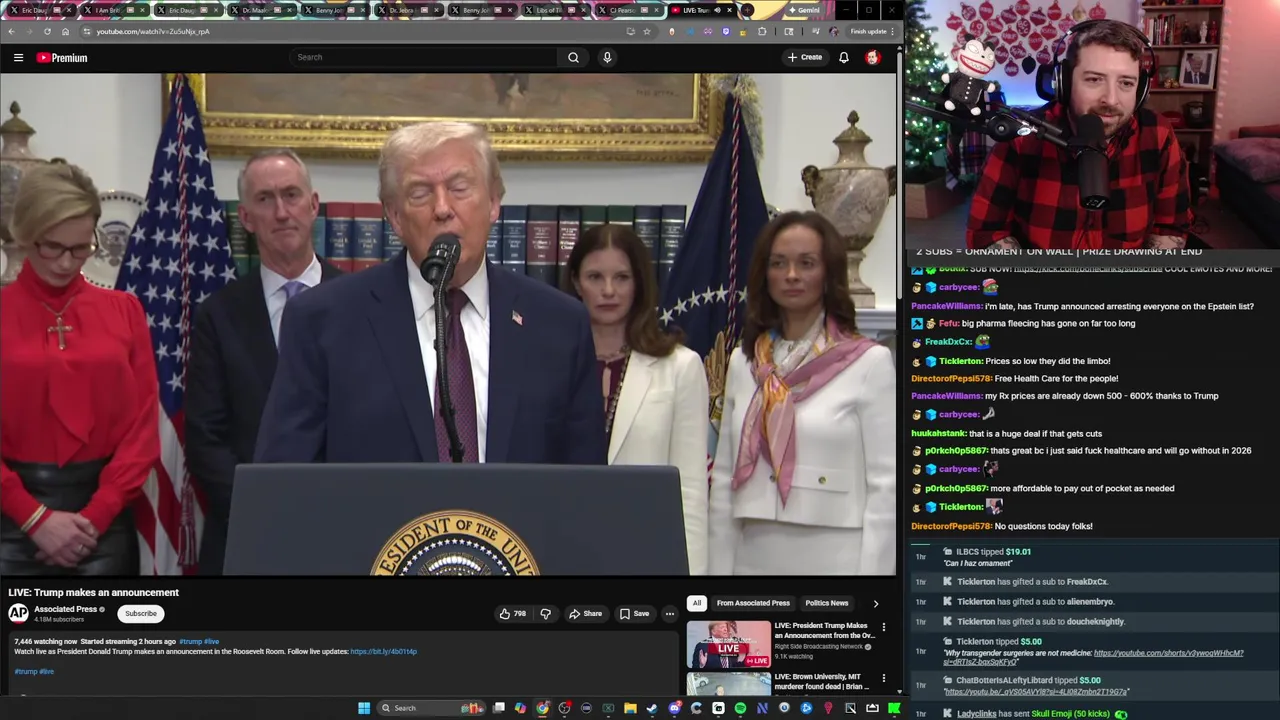This screenshot has height=720, width=1280.
Task: Go to the YouTube Premium home logo
Action: (x=62, y=57)
